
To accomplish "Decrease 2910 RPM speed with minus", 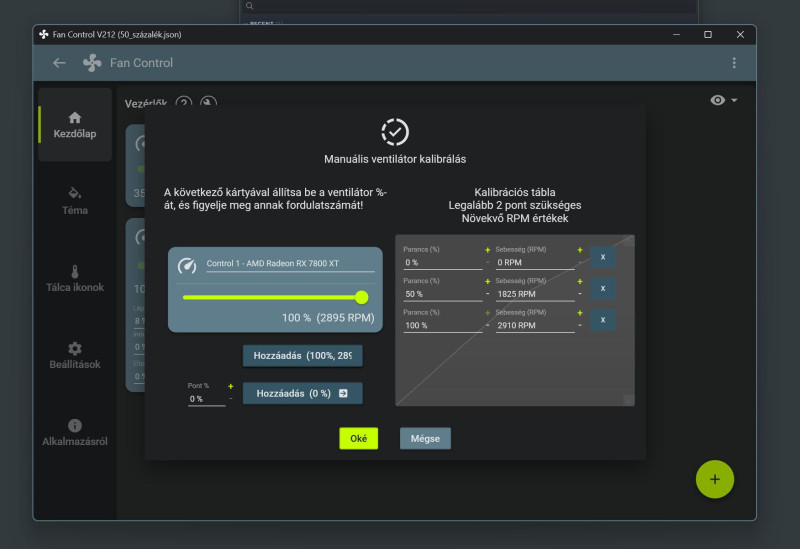I will coord(580,326).
